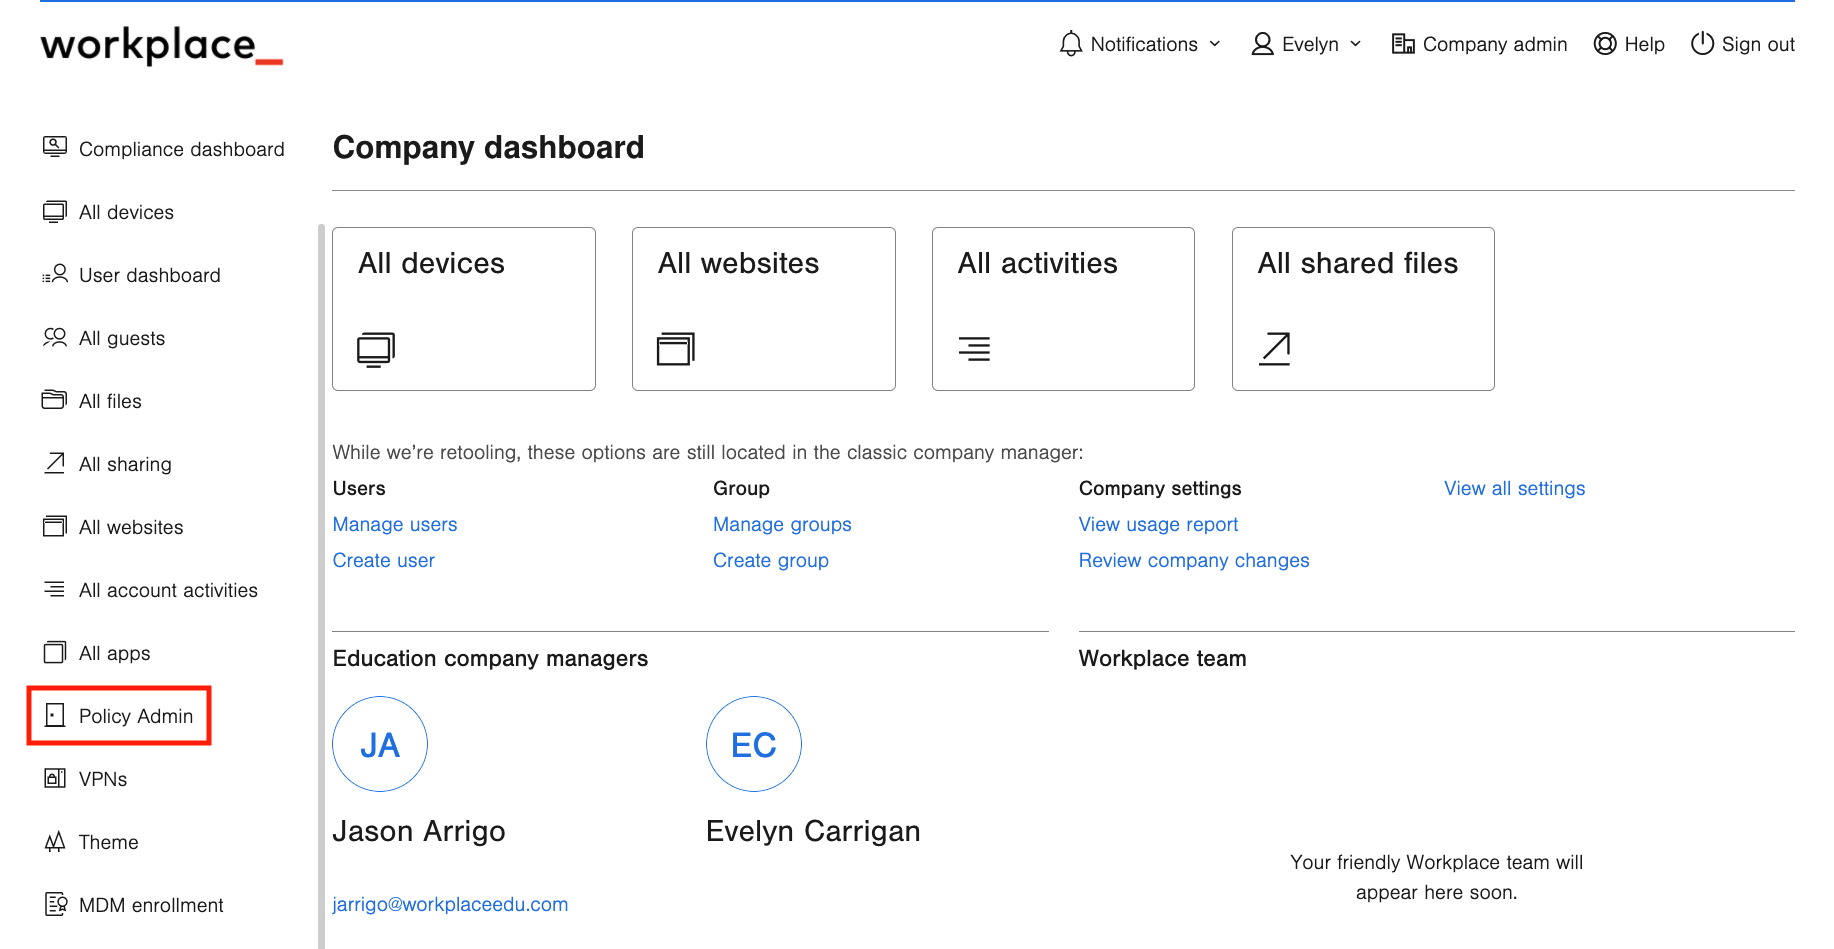Click View all settings
This screenshot has width=1834, height=949.
click(x=1514, y=488)
